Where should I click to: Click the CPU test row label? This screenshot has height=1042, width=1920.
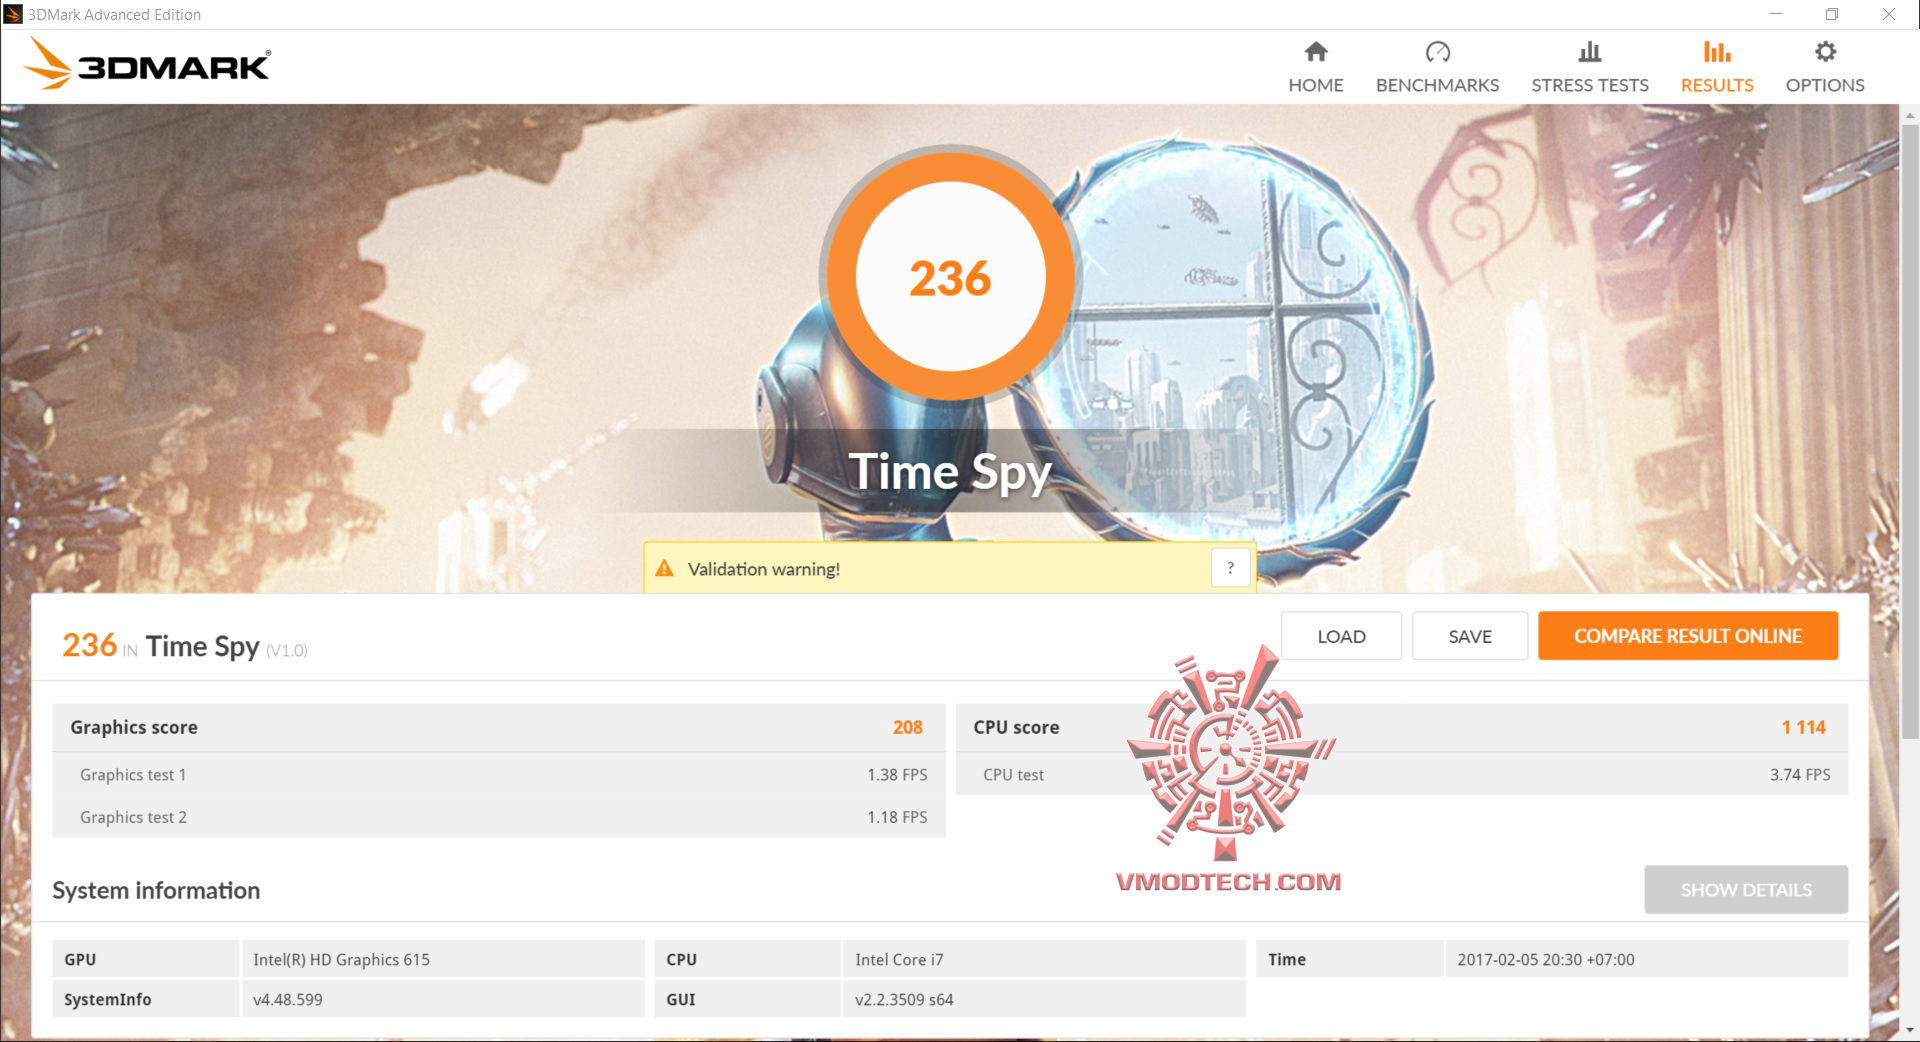1013,775
